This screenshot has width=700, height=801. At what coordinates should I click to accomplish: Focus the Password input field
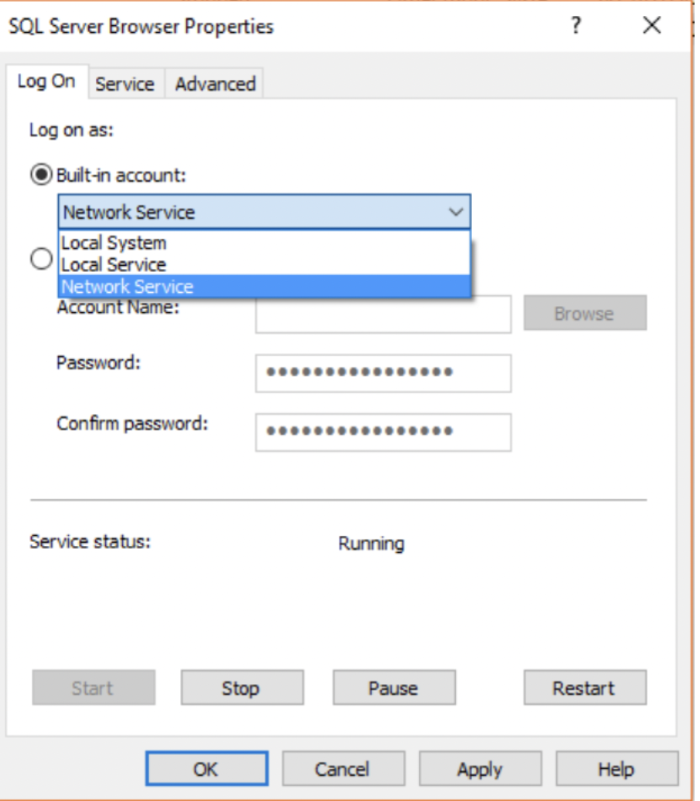click(x=383, y=373)
